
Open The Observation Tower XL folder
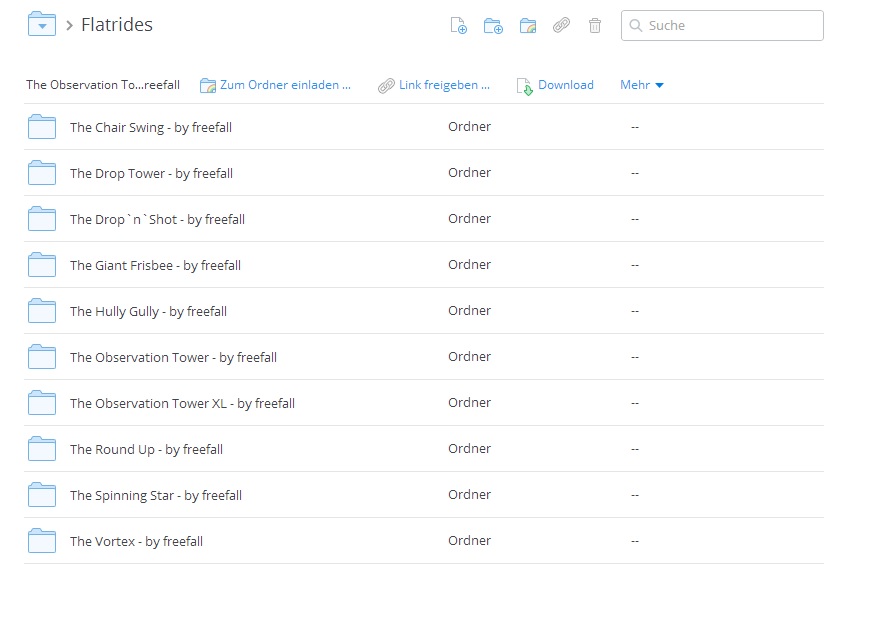[182, 403]
